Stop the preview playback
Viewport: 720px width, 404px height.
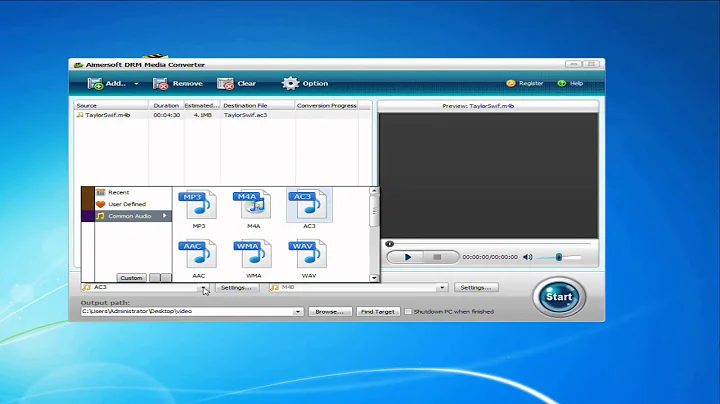coord(437,257)
